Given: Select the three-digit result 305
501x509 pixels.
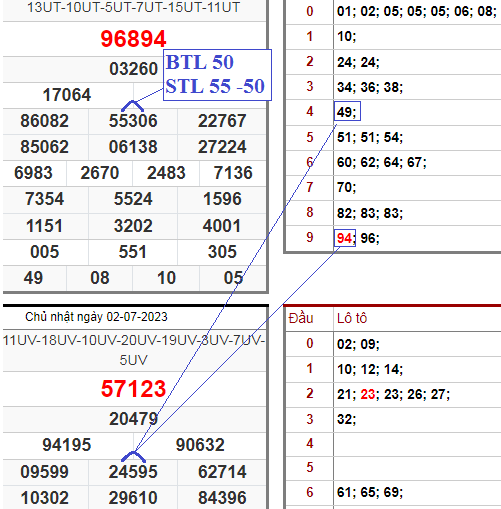Looking at the screenshot, I should tap(222, 252).
